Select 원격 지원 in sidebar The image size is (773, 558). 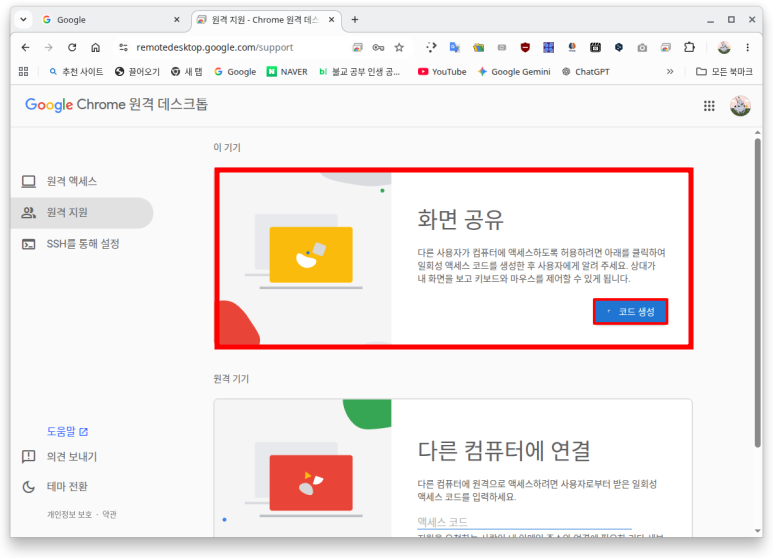click(81, 212)
